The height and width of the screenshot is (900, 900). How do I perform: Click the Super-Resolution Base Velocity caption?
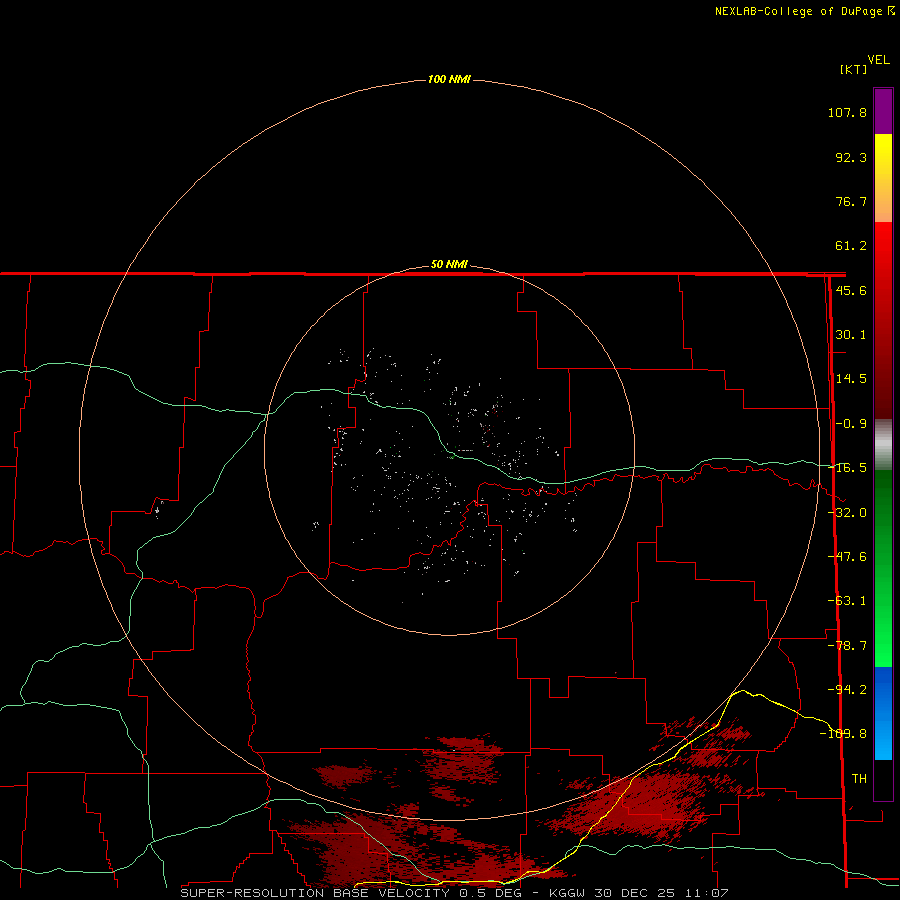pyautogui.click(x=454, y=893)
